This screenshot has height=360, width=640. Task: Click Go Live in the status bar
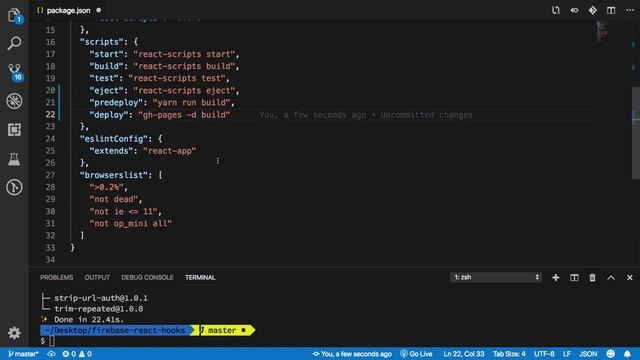pos(416,354)
